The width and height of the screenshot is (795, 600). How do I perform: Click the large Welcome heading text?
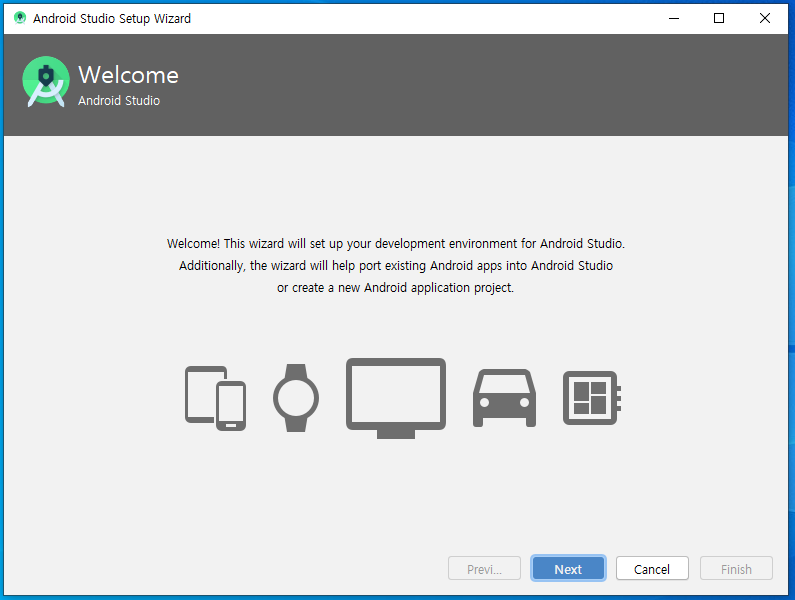click(128, 75)
